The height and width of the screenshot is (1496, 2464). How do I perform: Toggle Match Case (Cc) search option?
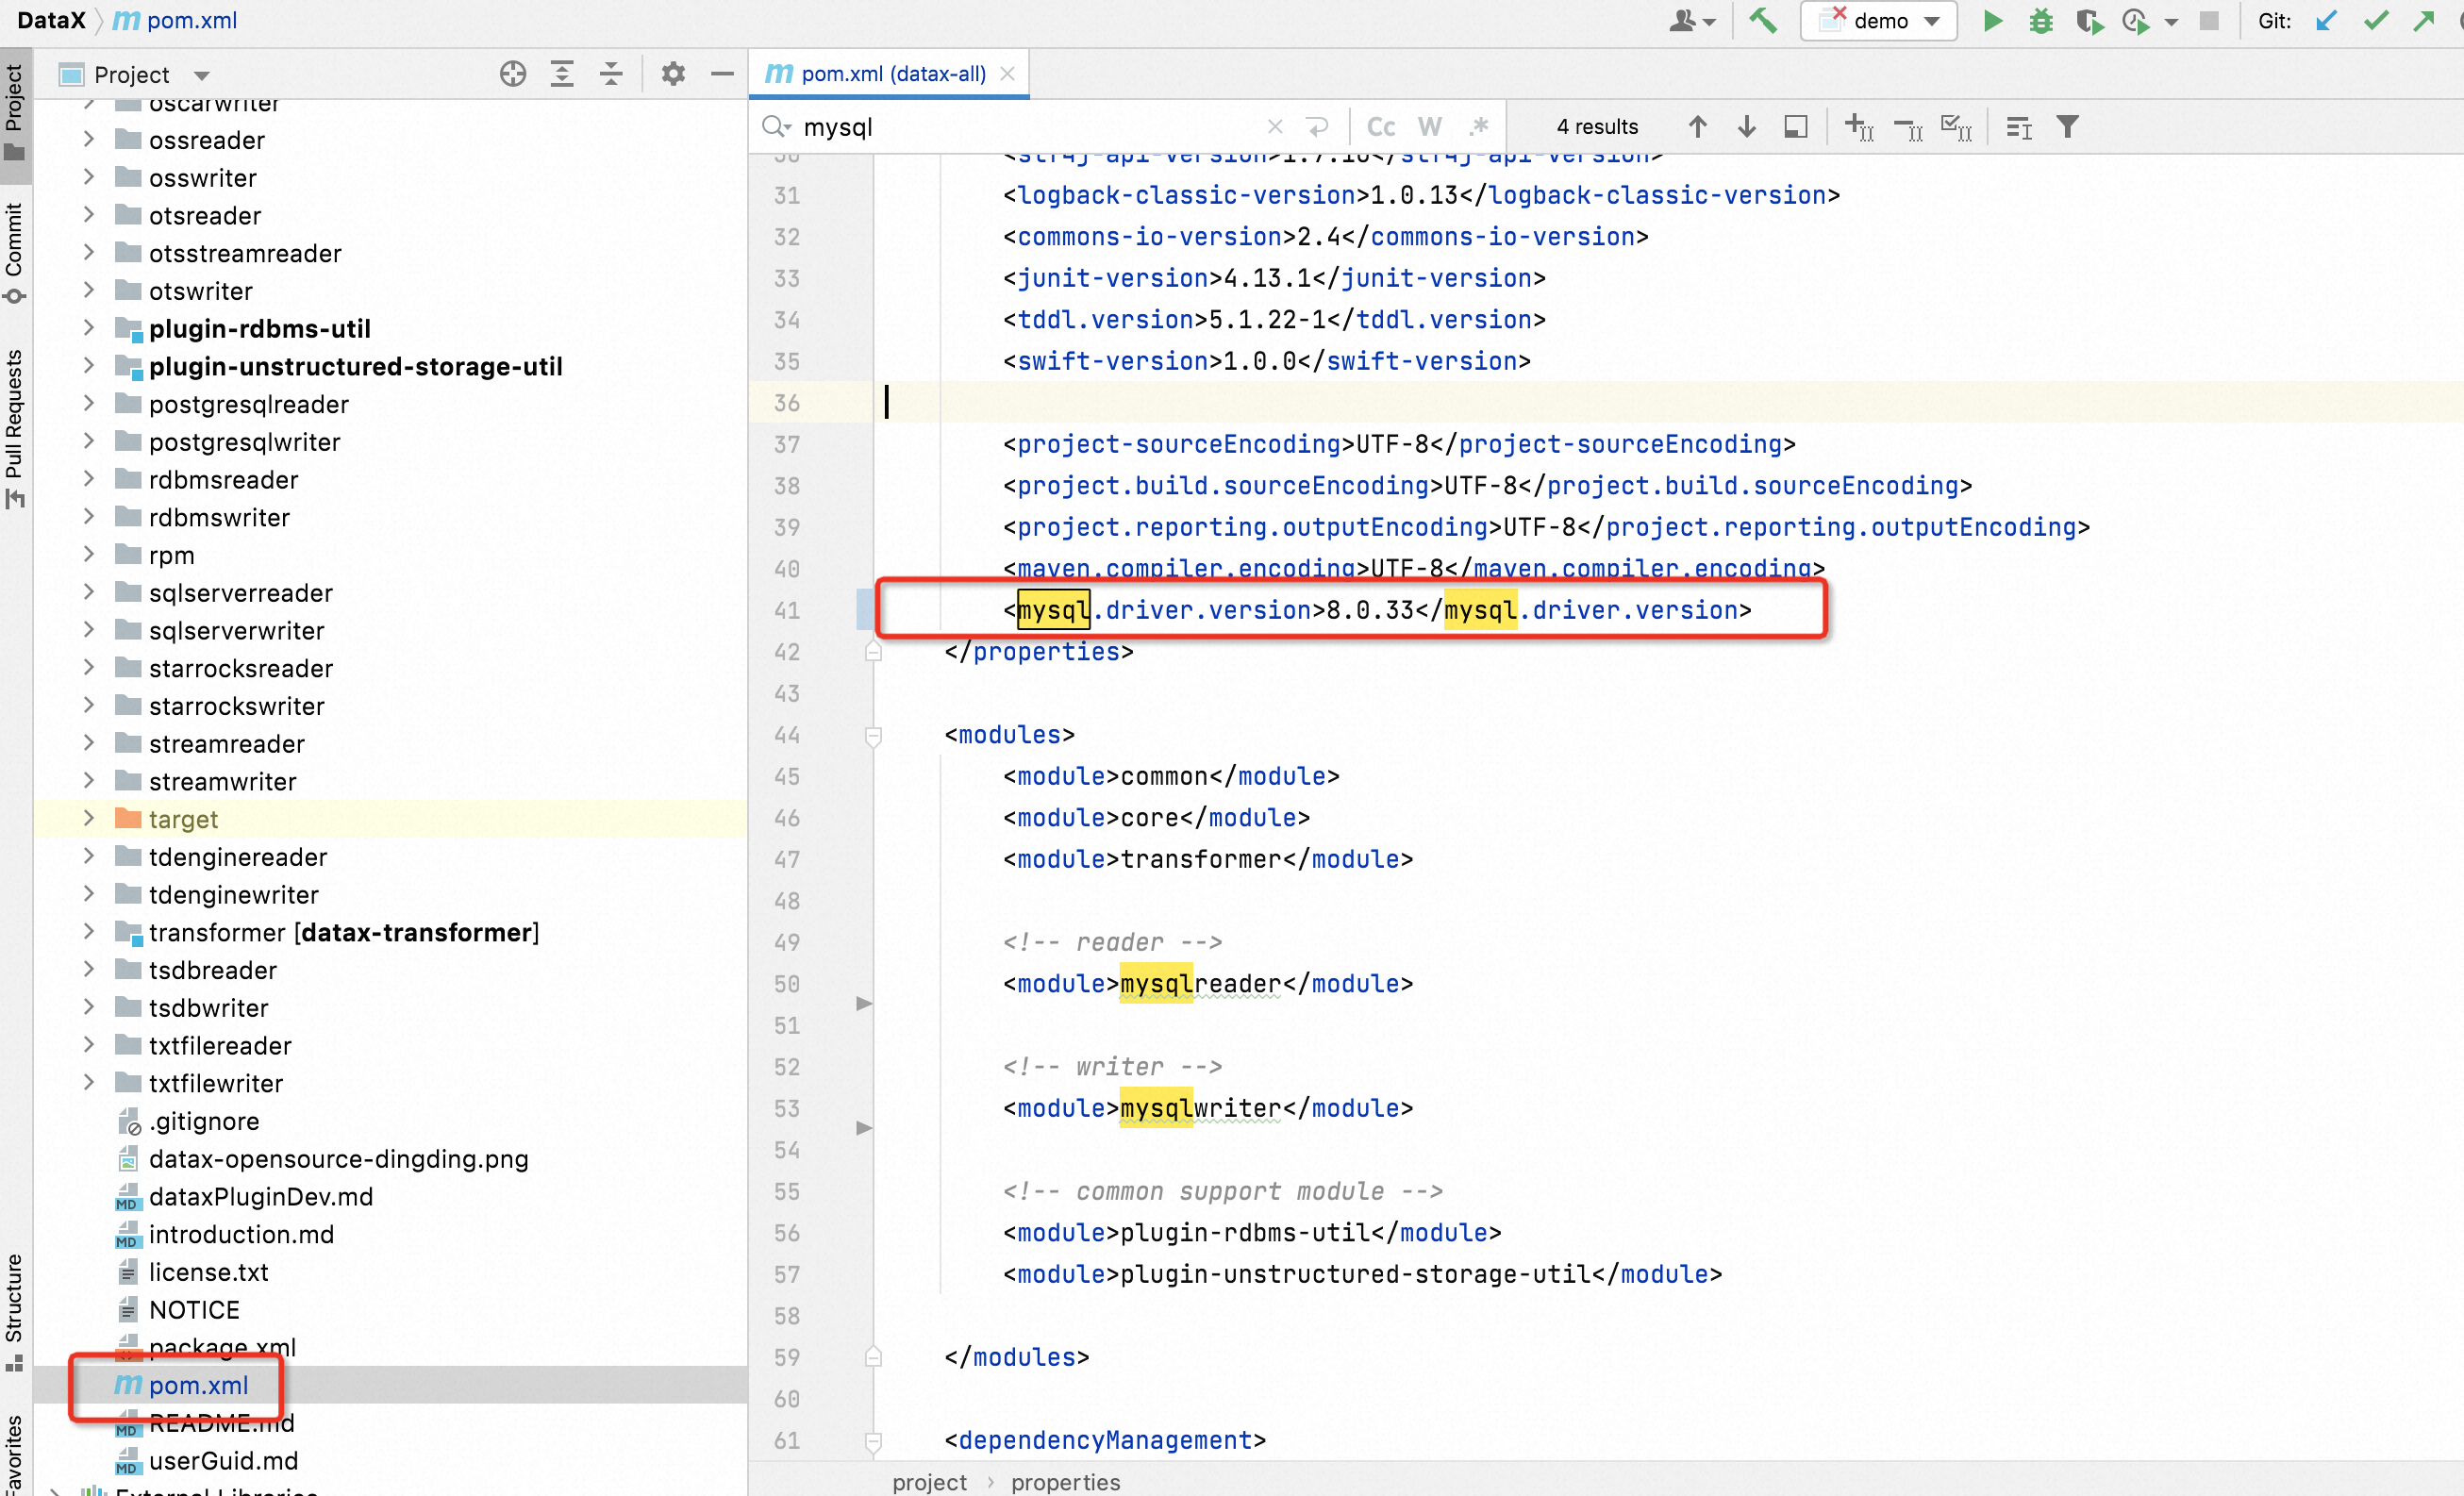pyautogui.click(x=1381, y=127)
